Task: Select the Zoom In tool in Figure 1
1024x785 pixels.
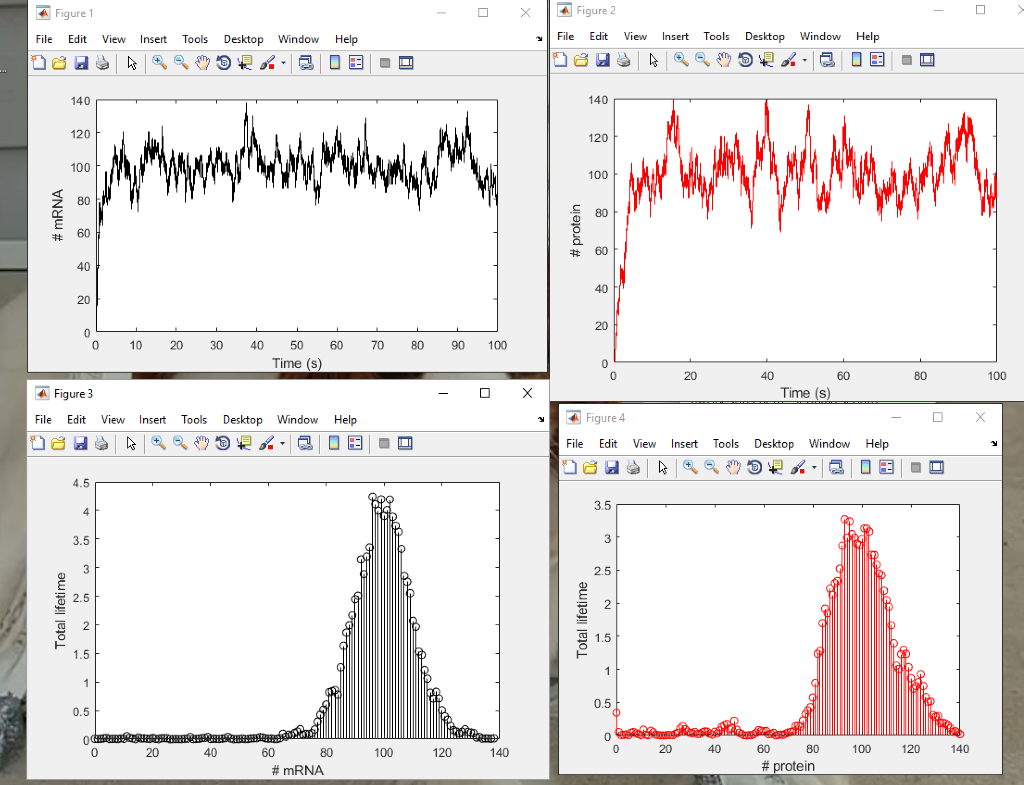Action: [159, 62]
